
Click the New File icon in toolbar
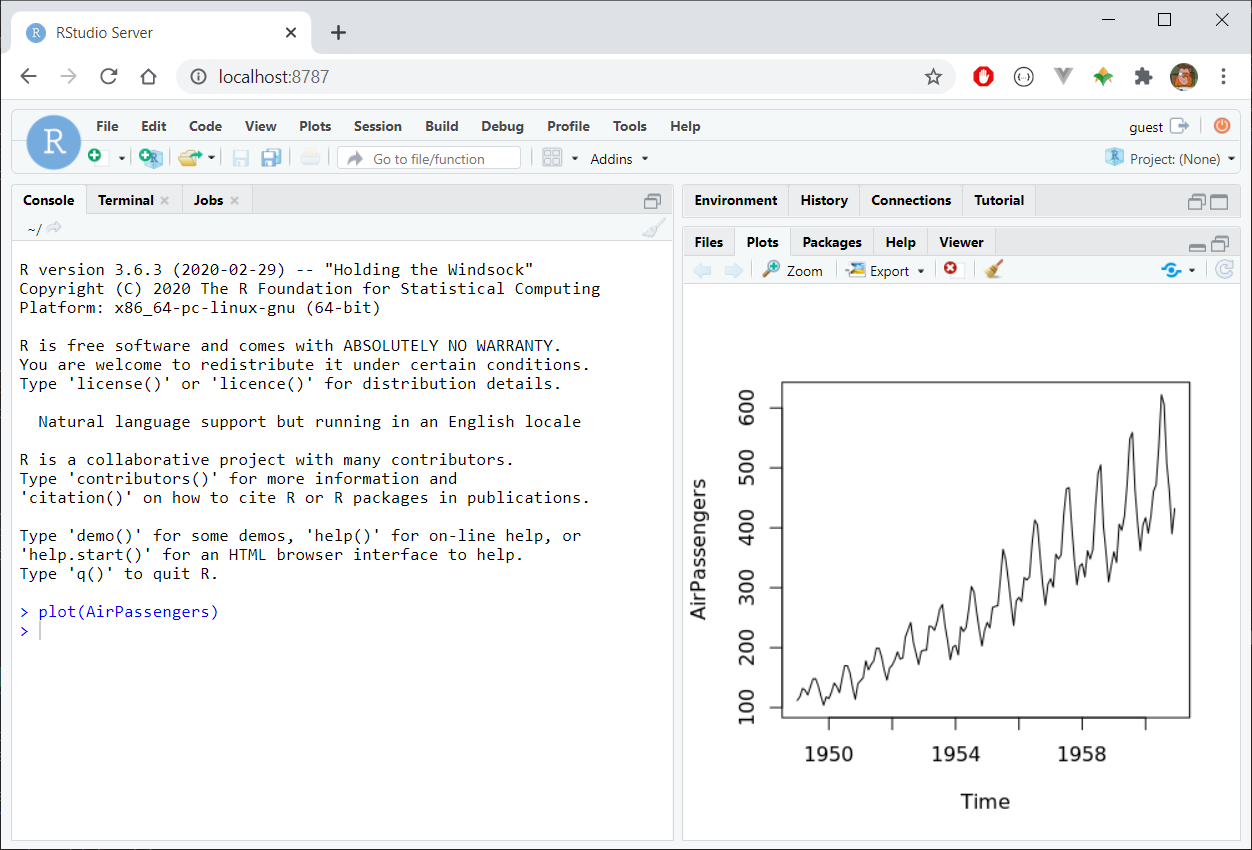coord(96,157)
